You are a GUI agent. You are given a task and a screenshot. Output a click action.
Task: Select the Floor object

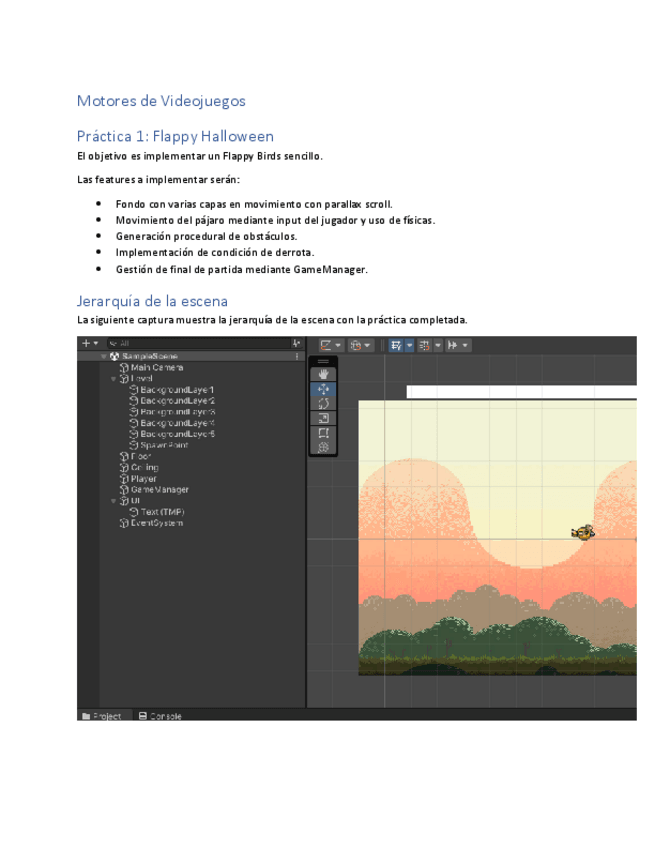[141, 456]
